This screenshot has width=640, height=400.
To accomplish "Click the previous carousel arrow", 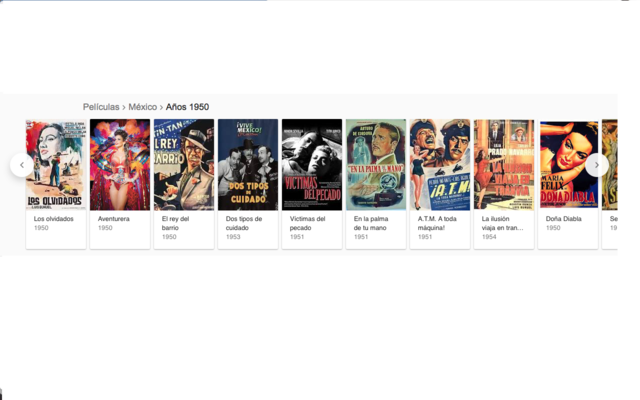I will coord(22,165).
